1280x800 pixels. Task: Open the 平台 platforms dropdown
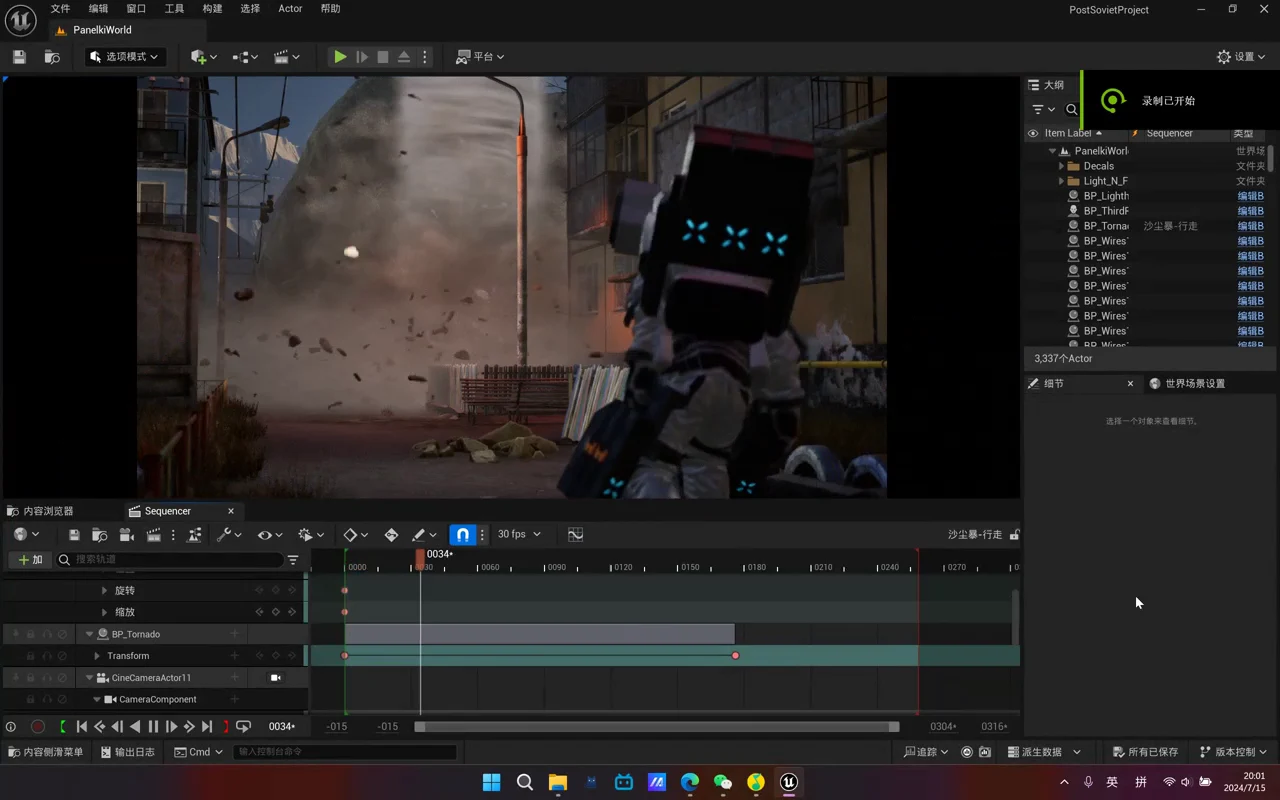click(480, 57)
